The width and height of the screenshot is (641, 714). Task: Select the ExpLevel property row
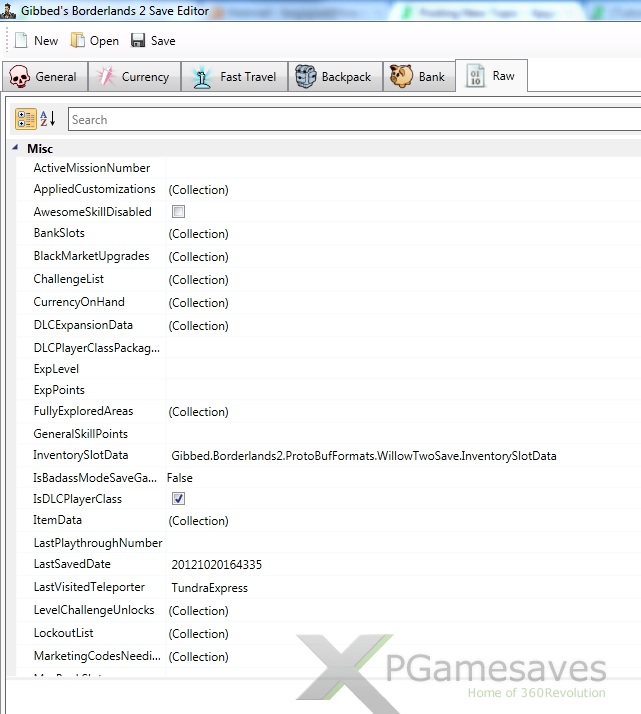(57, 369)
